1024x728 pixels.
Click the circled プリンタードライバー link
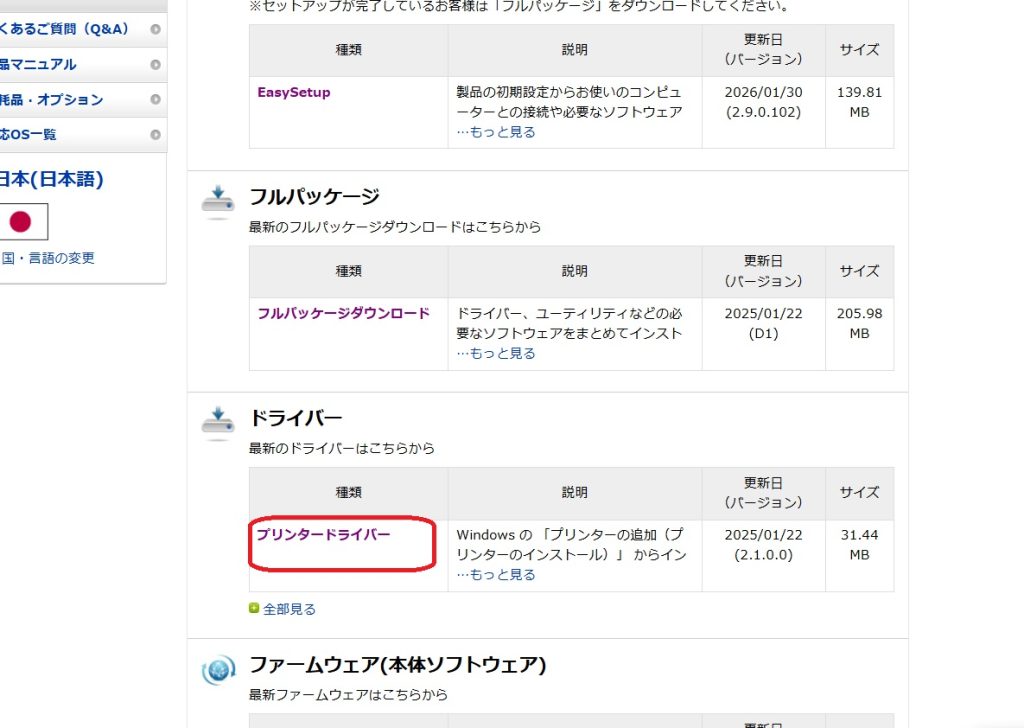coord(323,535)
